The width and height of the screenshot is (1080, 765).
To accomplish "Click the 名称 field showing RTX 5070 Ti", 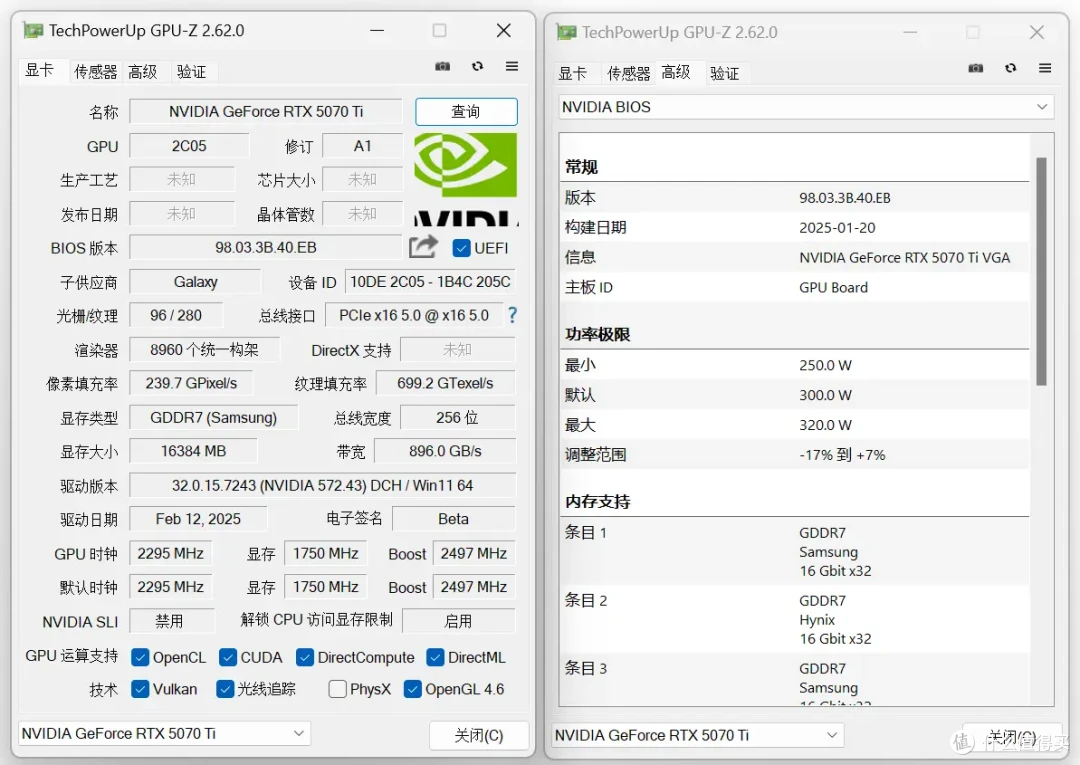I will (266, 112).
